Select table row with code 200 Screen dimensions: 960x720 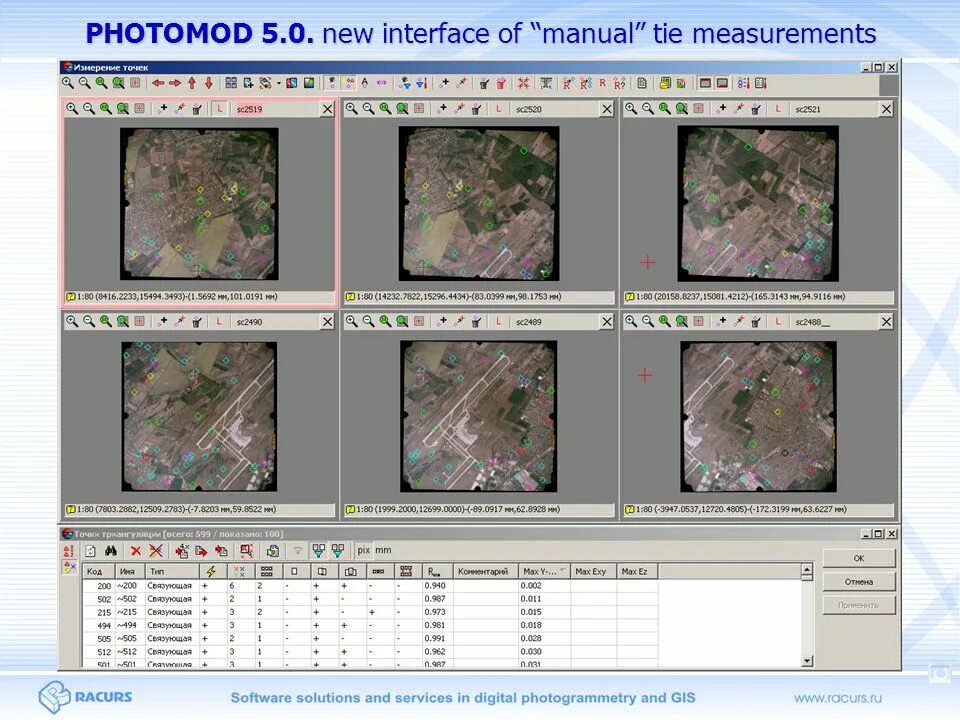point(370,585)
